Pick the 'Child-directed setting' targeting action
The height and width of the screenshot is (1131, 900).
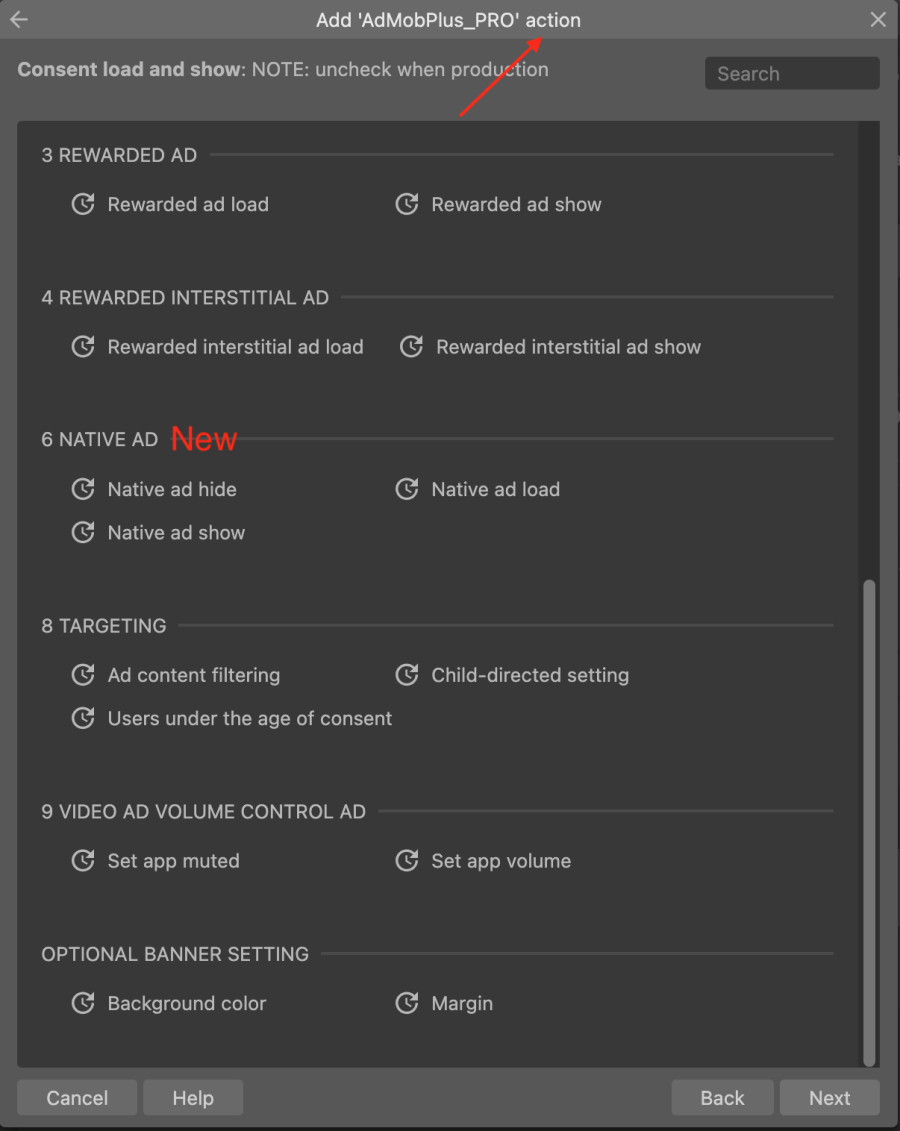407,675
